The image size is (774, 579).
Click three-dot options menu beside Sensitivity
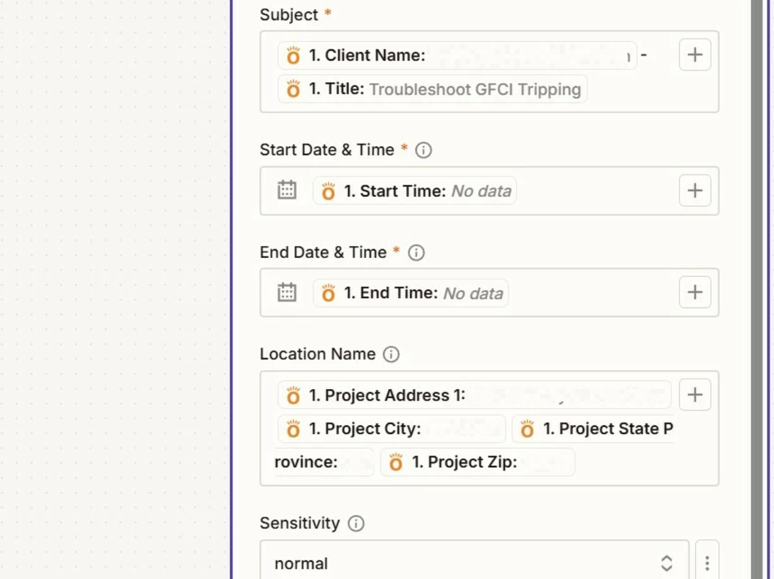(707, 563)
